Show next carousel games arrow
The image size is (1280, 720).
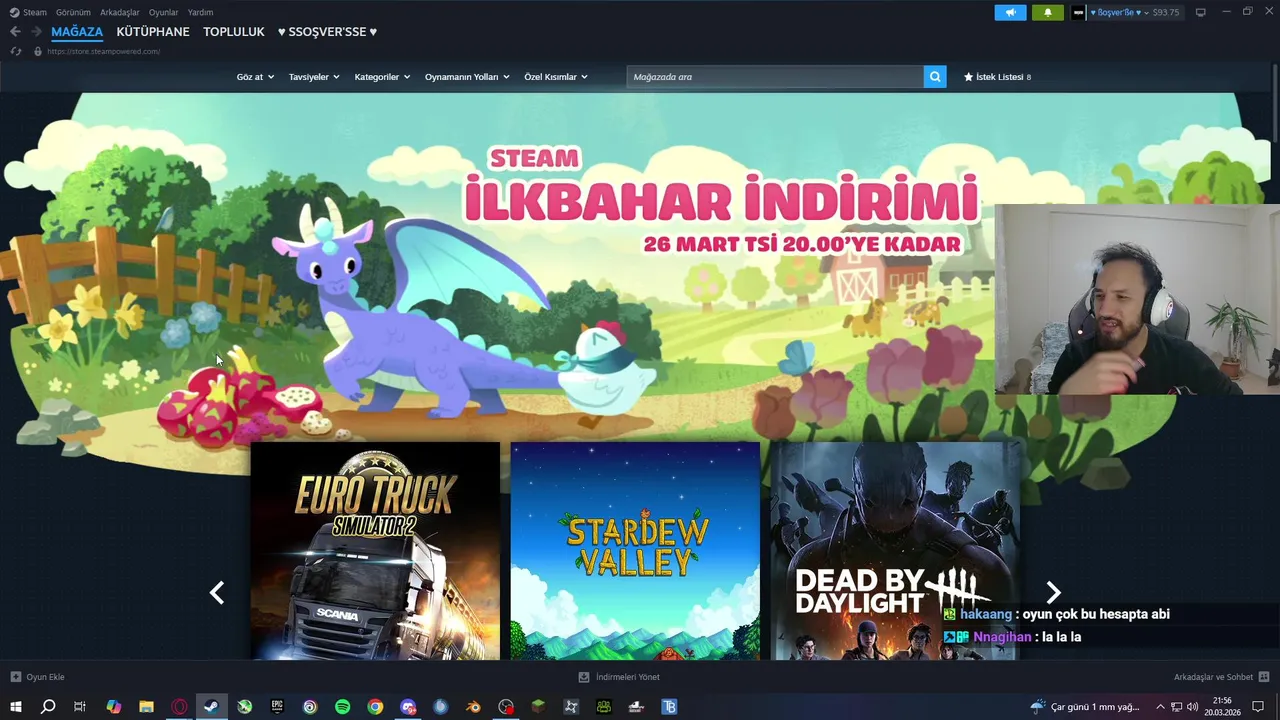coord(1053,593)
